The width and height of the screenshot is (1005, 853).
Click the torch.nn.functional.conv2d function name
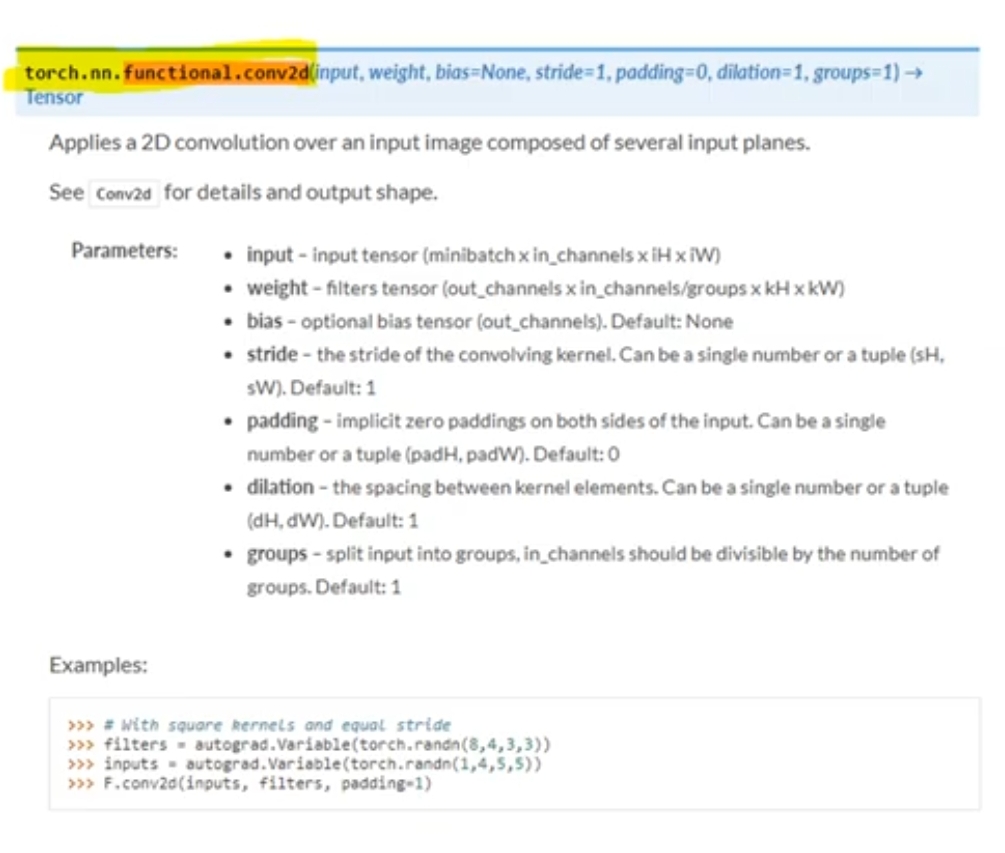[x=167, y=72]
